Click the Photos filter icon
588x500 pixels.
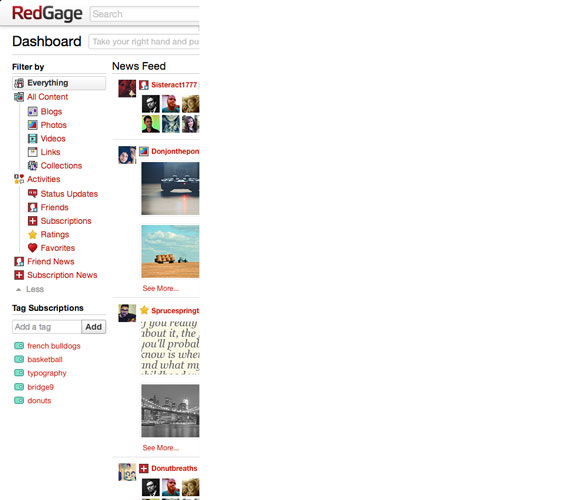(x=33, y=125)
